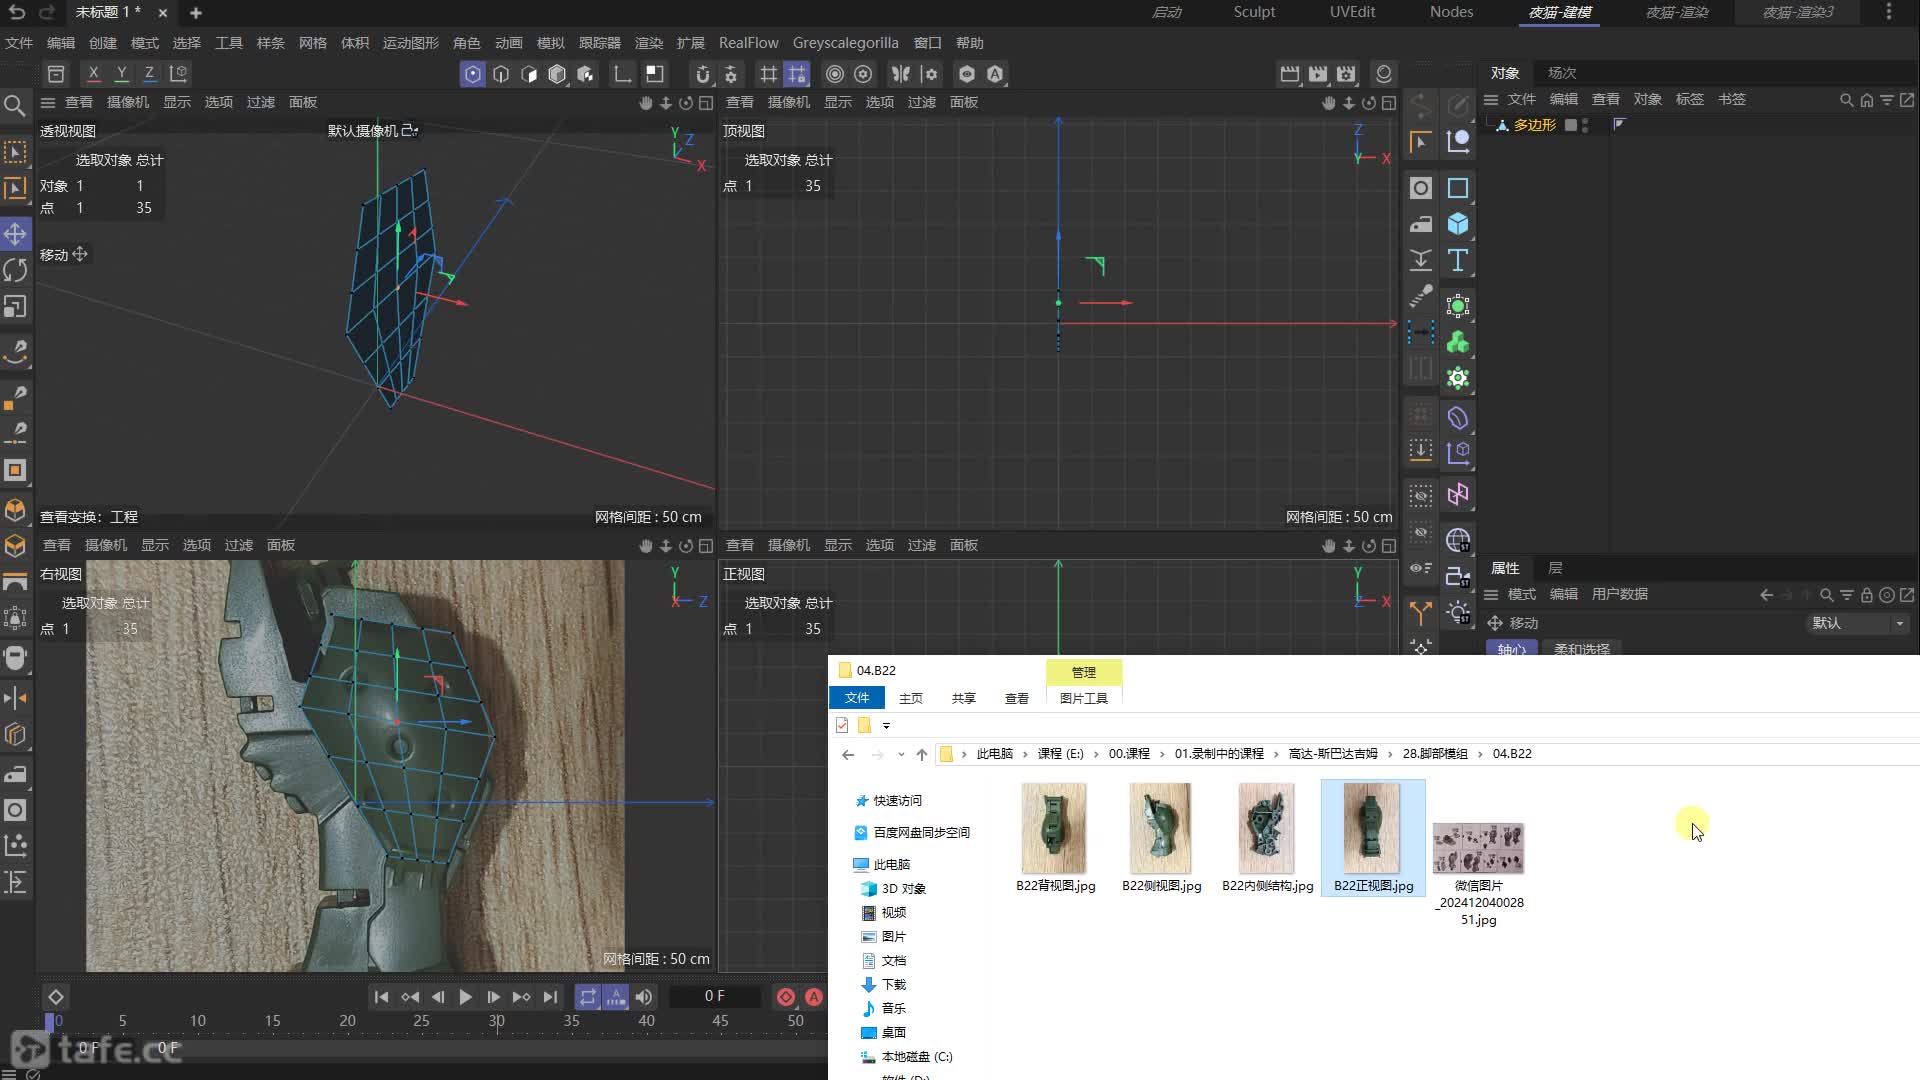Open the 默认 dropdown in attributes
This screenshot has height=1080, width=1920.
coord(1858,623)
